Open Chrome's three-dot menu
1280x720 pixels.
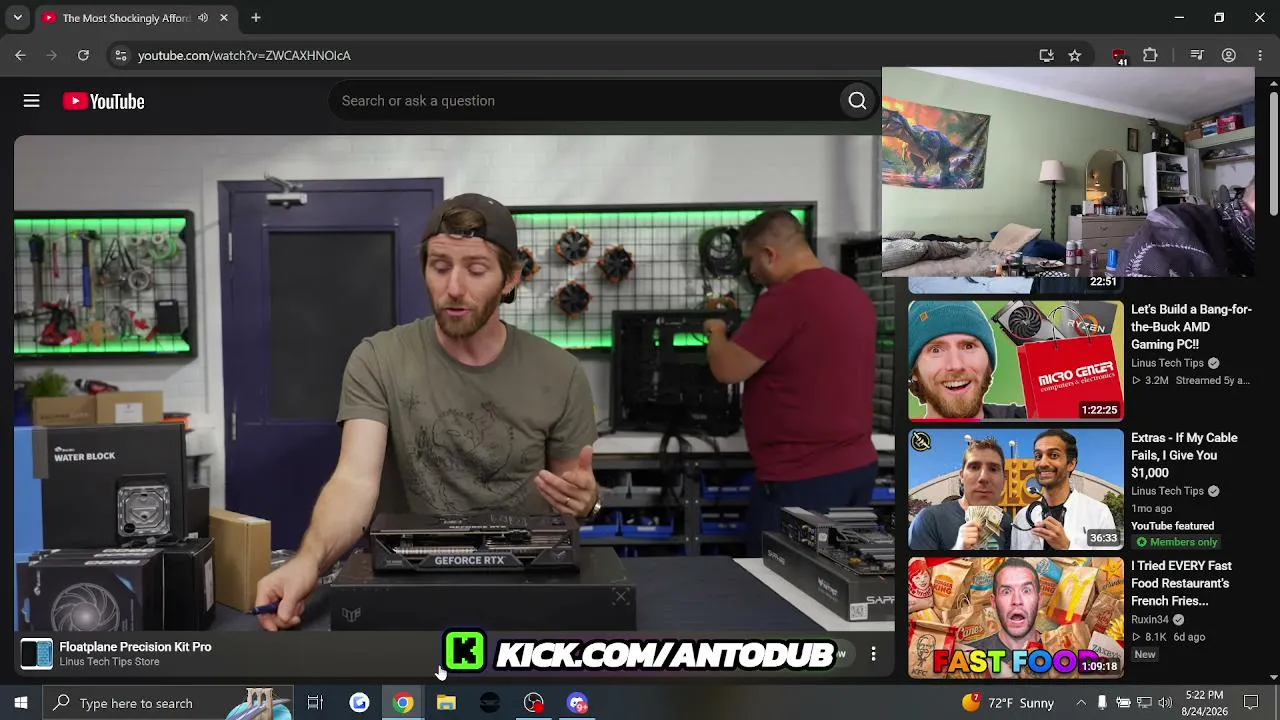click(1259, 56)
